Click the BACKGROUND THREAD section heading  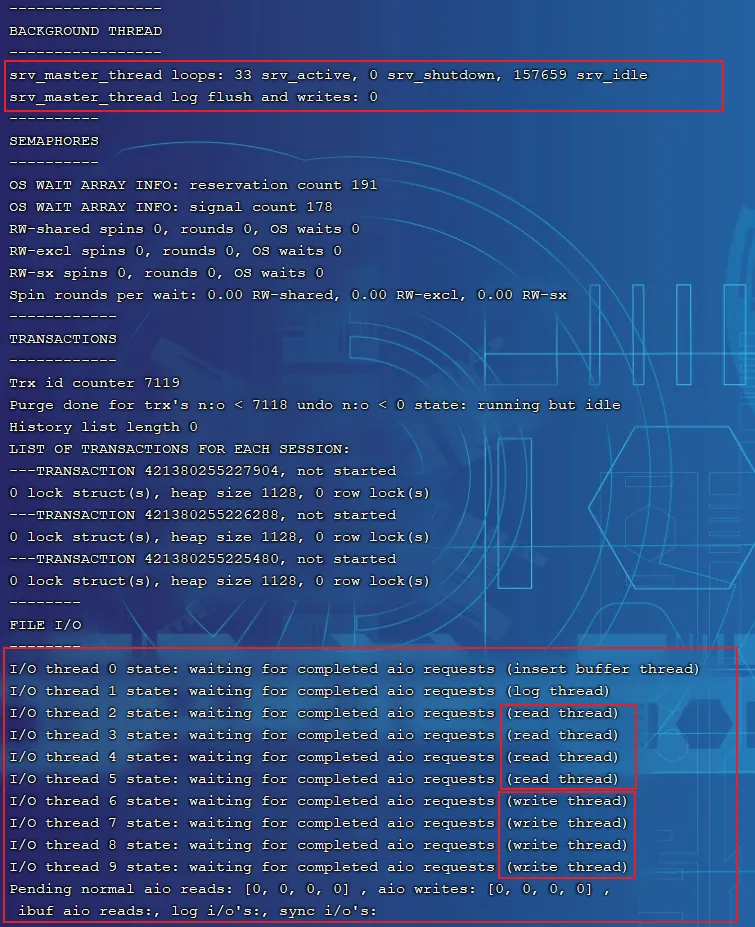click(85, 31)
